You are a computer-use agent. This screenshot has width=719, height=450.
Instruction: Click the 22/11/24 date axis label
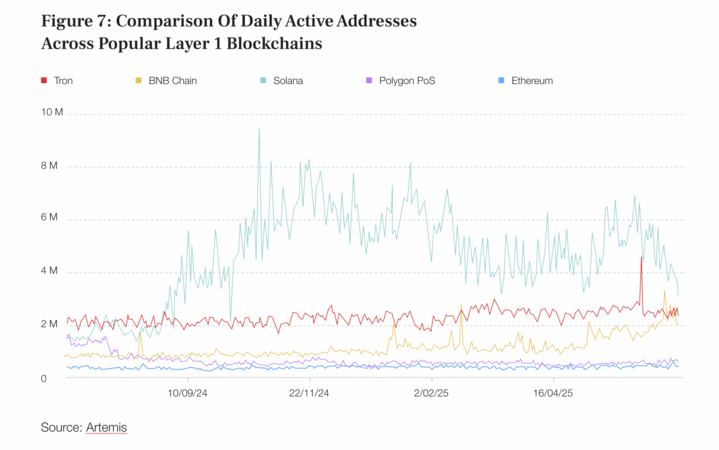[x=309, y=393]
